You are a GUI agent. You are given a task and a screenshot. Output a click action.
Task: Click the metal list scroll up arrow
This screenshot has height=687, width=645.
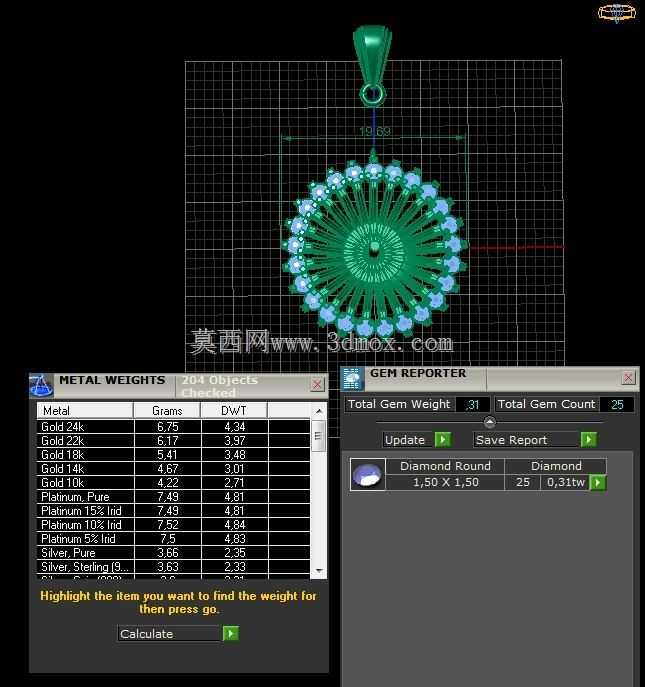(x=319, y=411)
